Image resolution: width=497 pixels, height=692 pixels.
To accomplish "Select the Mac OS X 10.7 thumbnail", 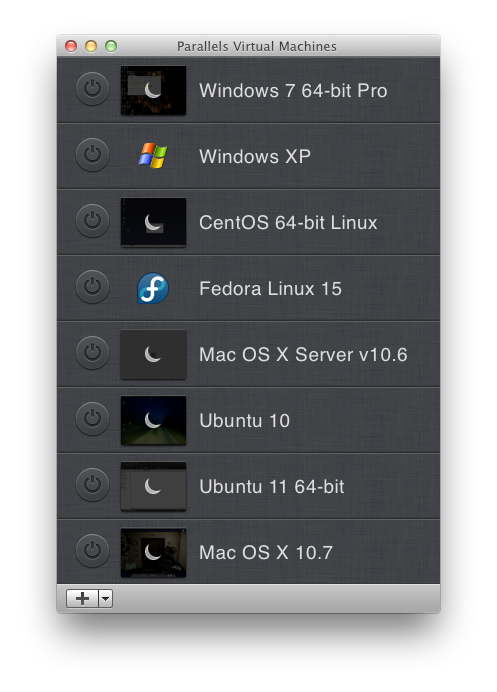I will pos(153,553).
